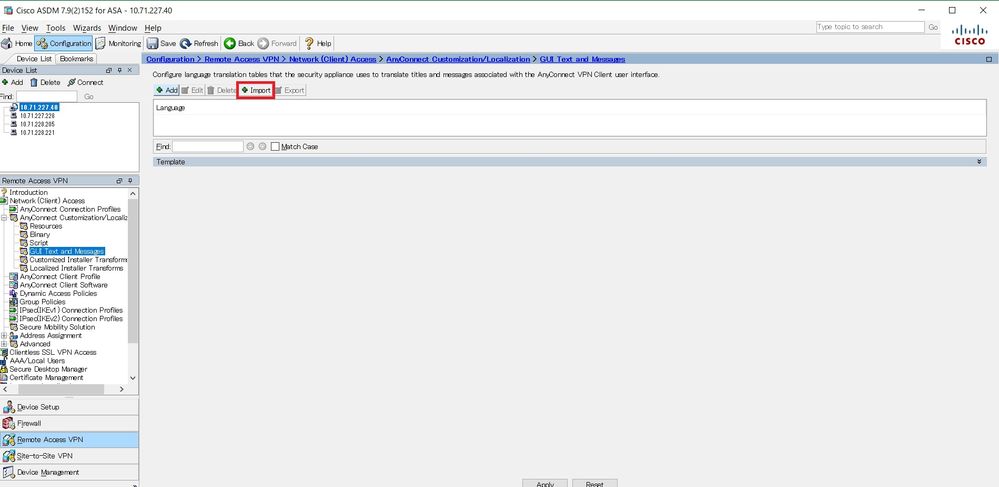
Task: Click the Forward arrow button
Action: pos(277,43)
